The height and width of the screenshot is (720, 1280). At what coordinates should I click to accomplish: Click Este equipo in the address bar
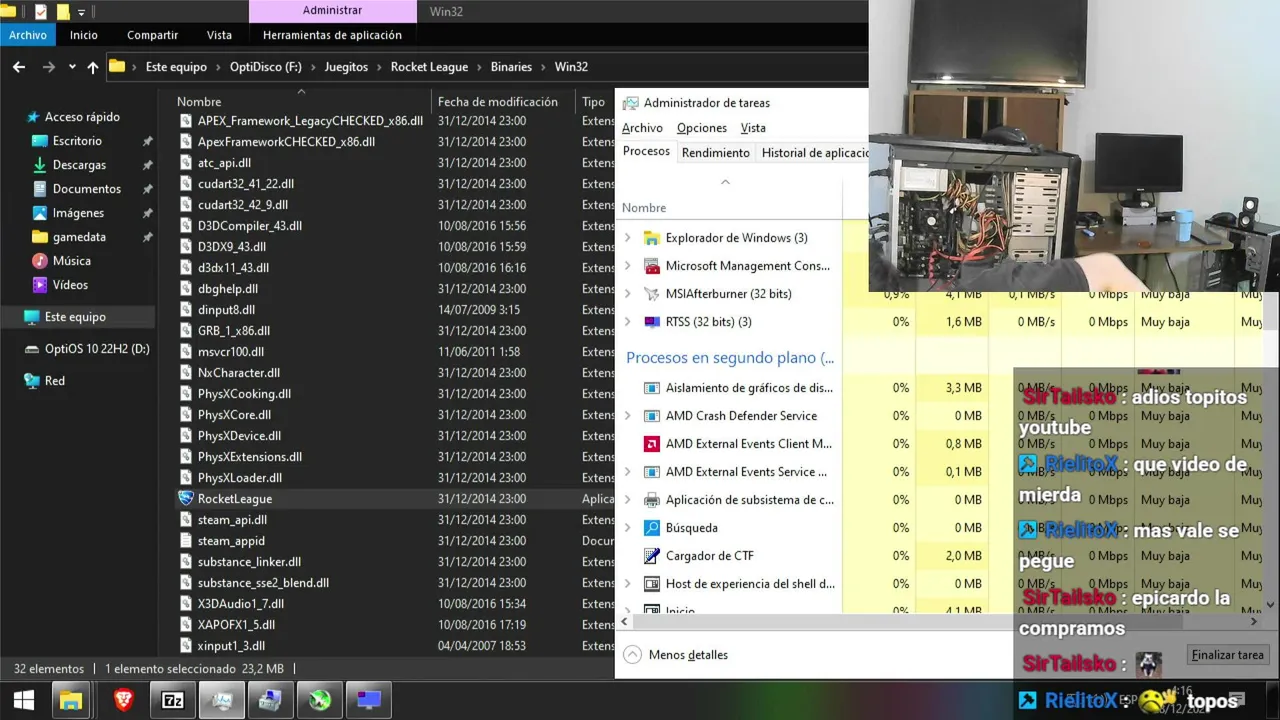(x=176, y=67)
